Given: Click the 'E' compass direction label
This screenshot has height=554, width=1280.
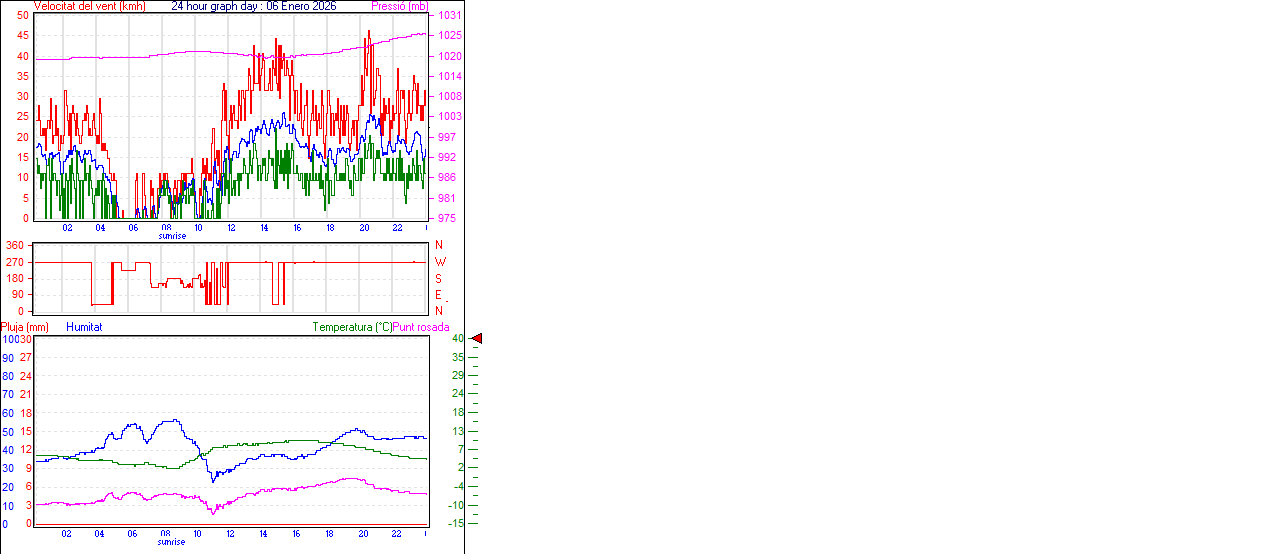Looking at the screenshot, I should (x=439, y=295).
